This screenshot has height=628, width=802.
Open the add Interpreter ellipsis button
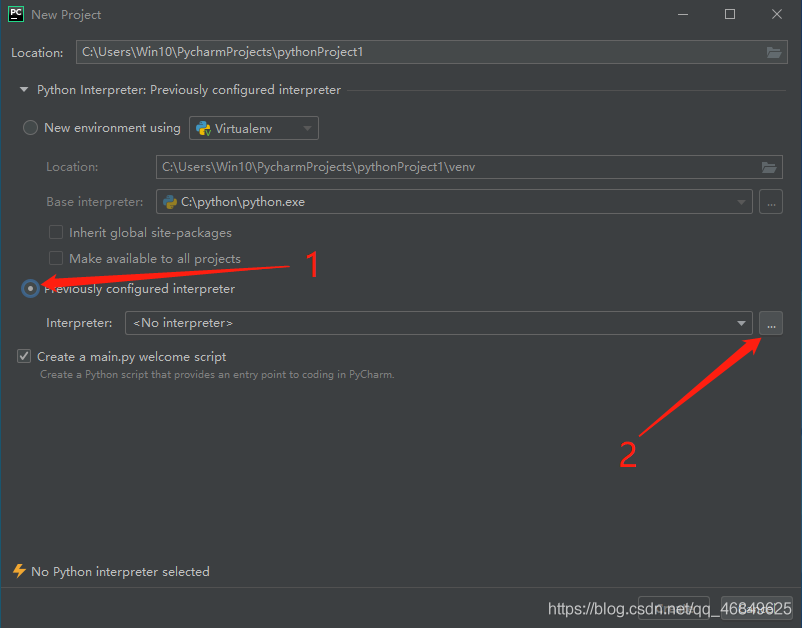tap(771, 323)
